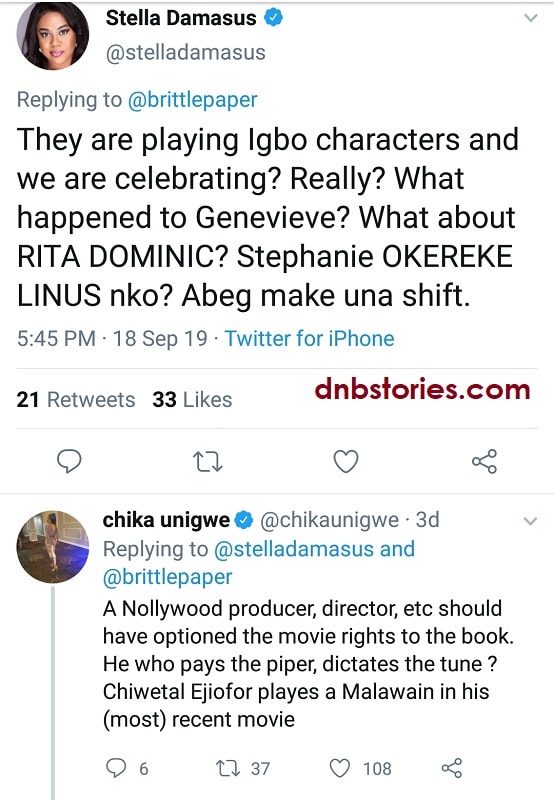Screen dimensions: 554x800
Task: View the list of 21 Retweets
Action: 75,399
